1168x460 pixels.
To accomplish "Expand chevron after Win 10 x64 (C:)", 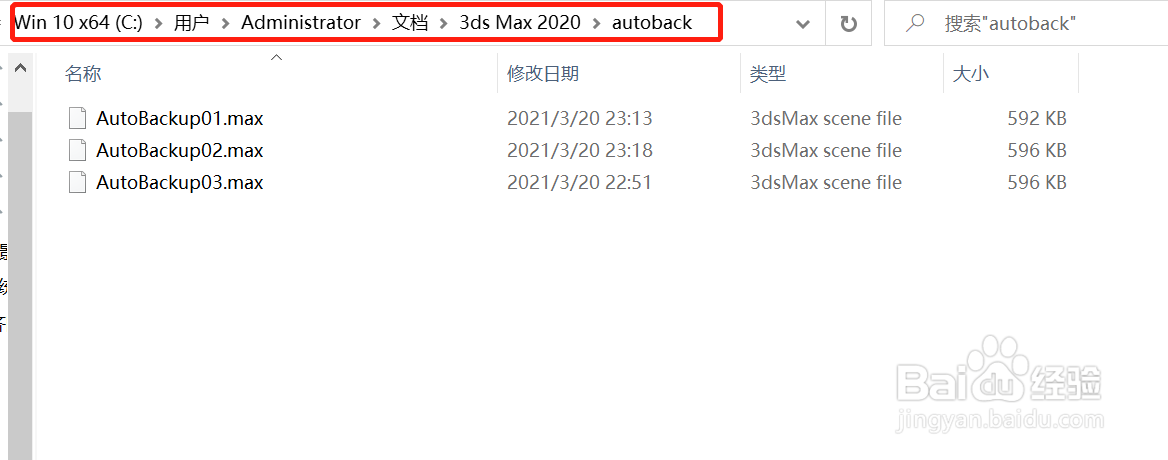I will [x=158, y=24].
